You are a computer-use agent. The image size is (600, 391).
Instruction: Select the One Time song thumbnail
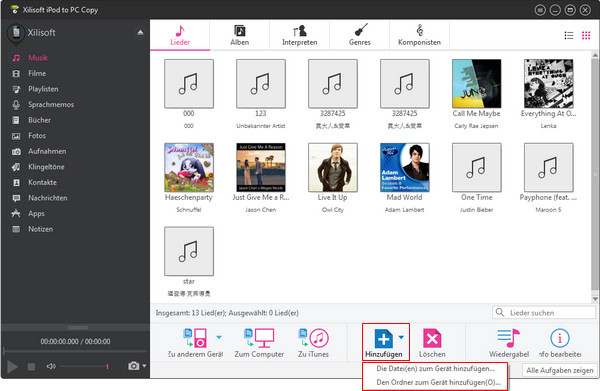476,168
